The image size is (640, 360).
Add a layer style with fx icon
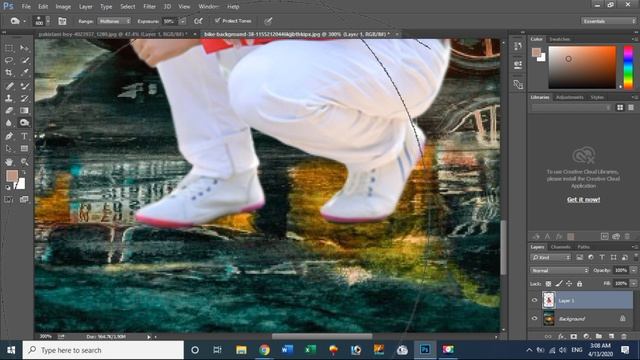coord(561,336)
